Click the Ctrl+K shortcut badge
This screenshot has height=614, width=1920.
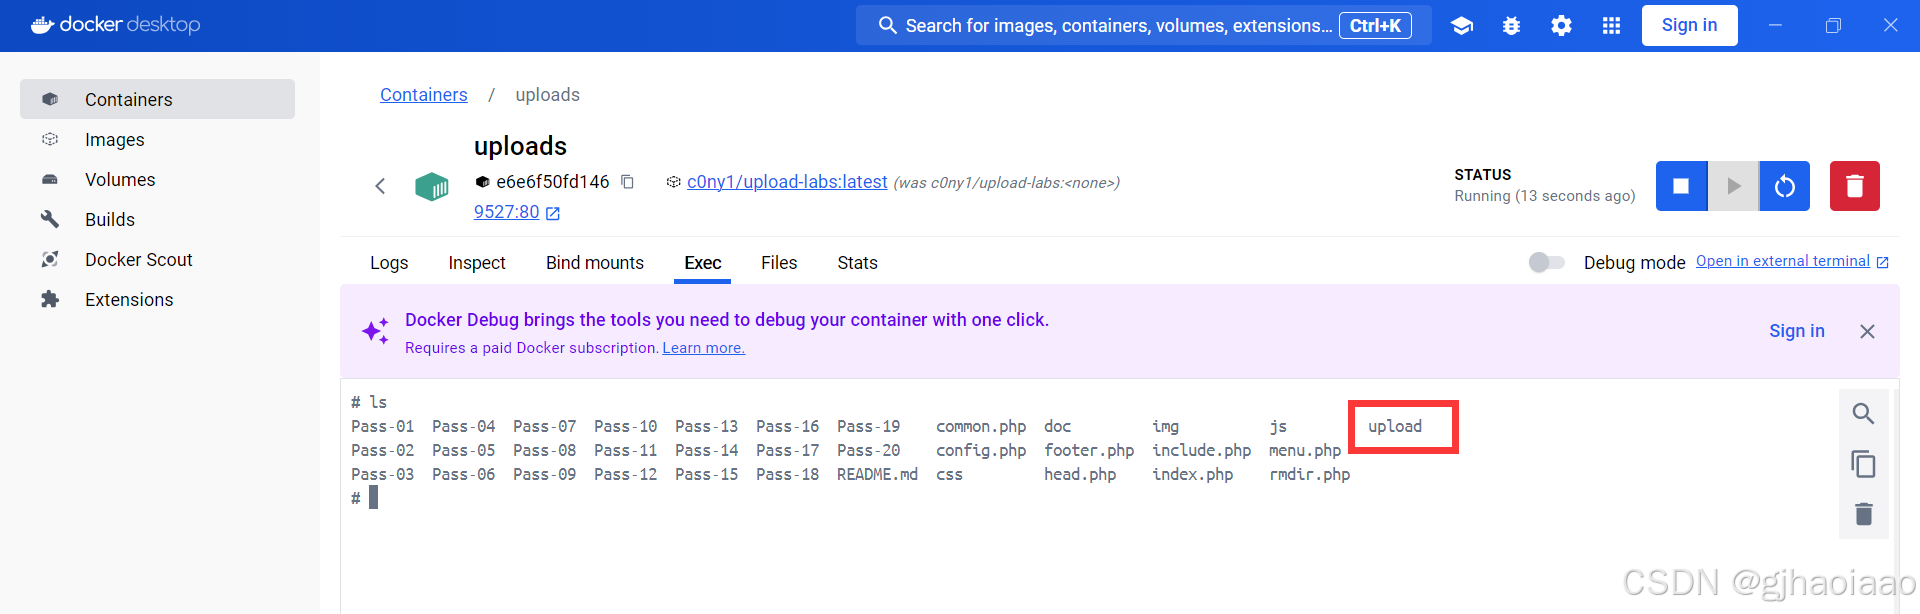coord(1375,26)
